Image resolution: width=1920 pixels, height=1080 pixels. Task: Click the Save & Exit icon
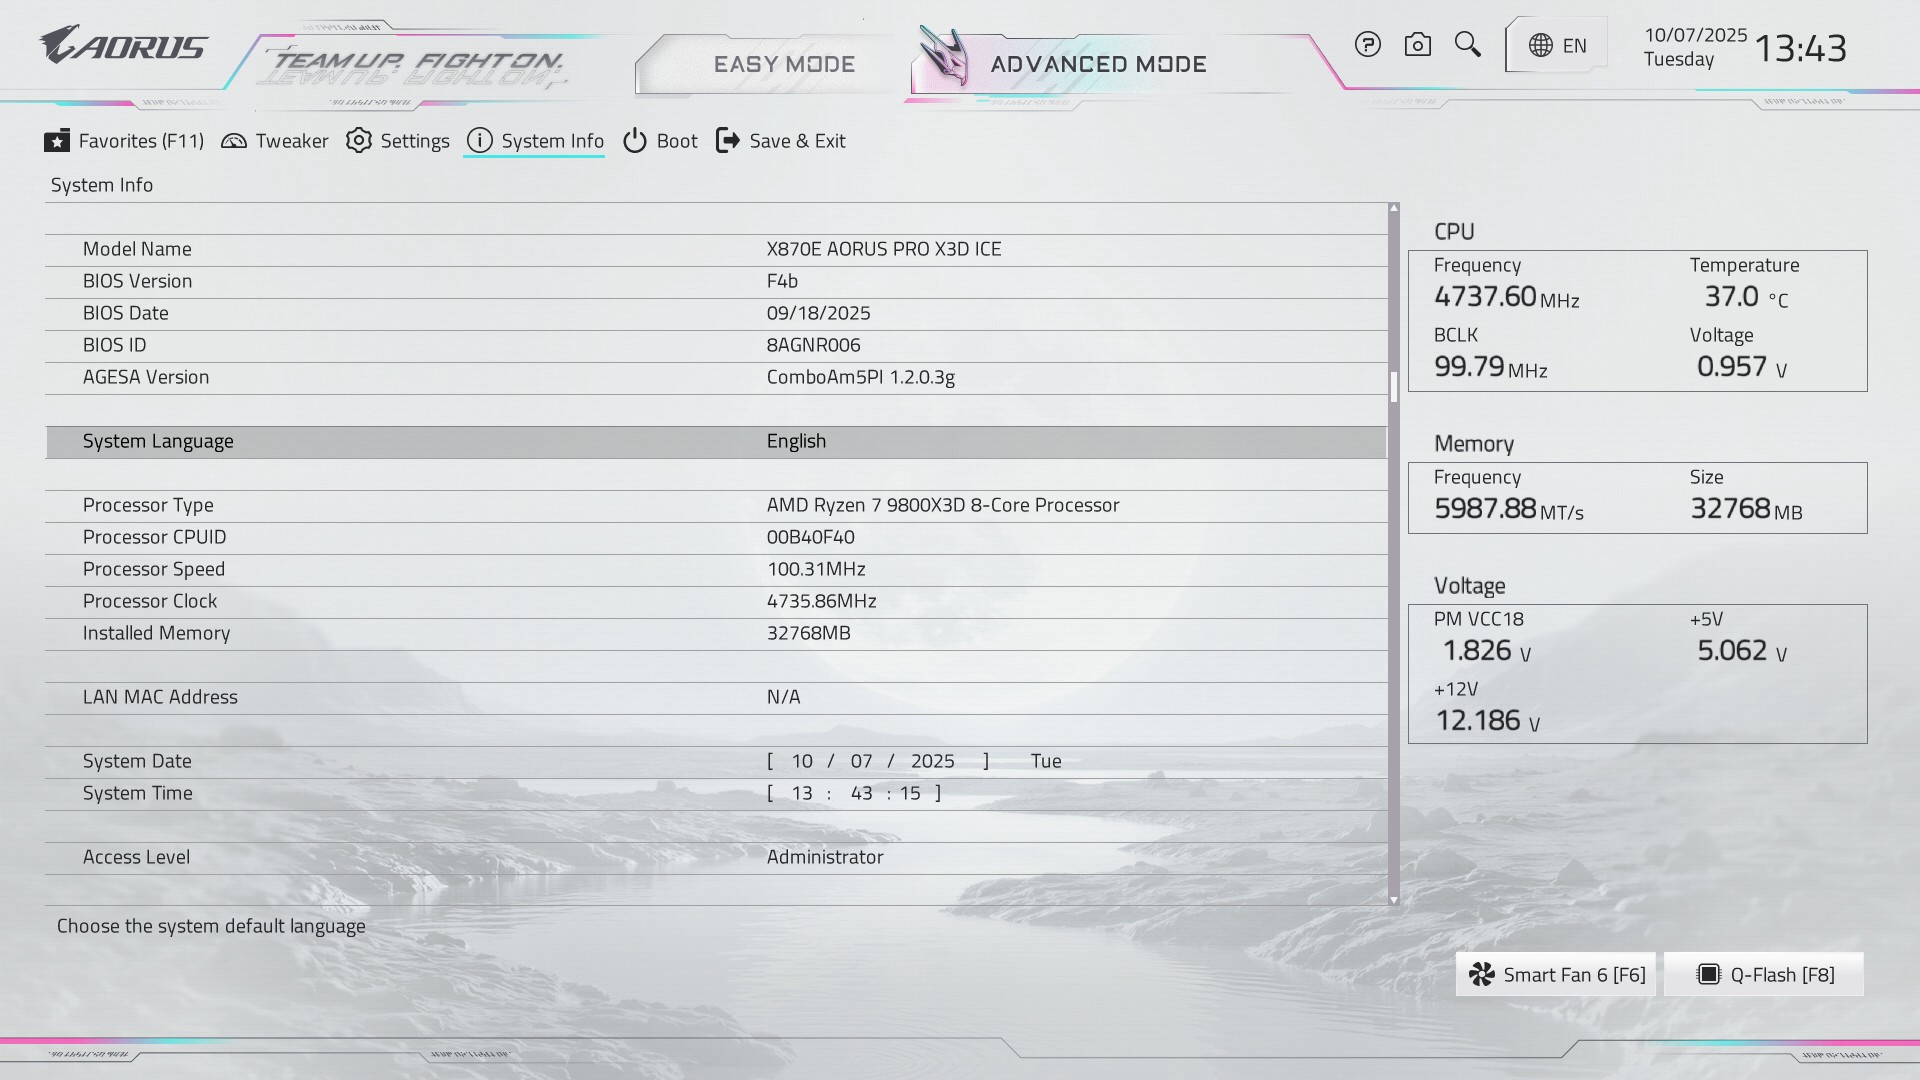(728, 141)
